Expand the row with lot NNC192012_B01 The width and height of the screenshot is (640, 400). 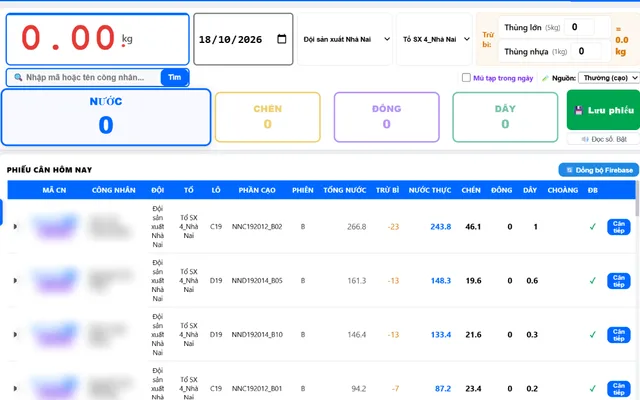(15, 389)
